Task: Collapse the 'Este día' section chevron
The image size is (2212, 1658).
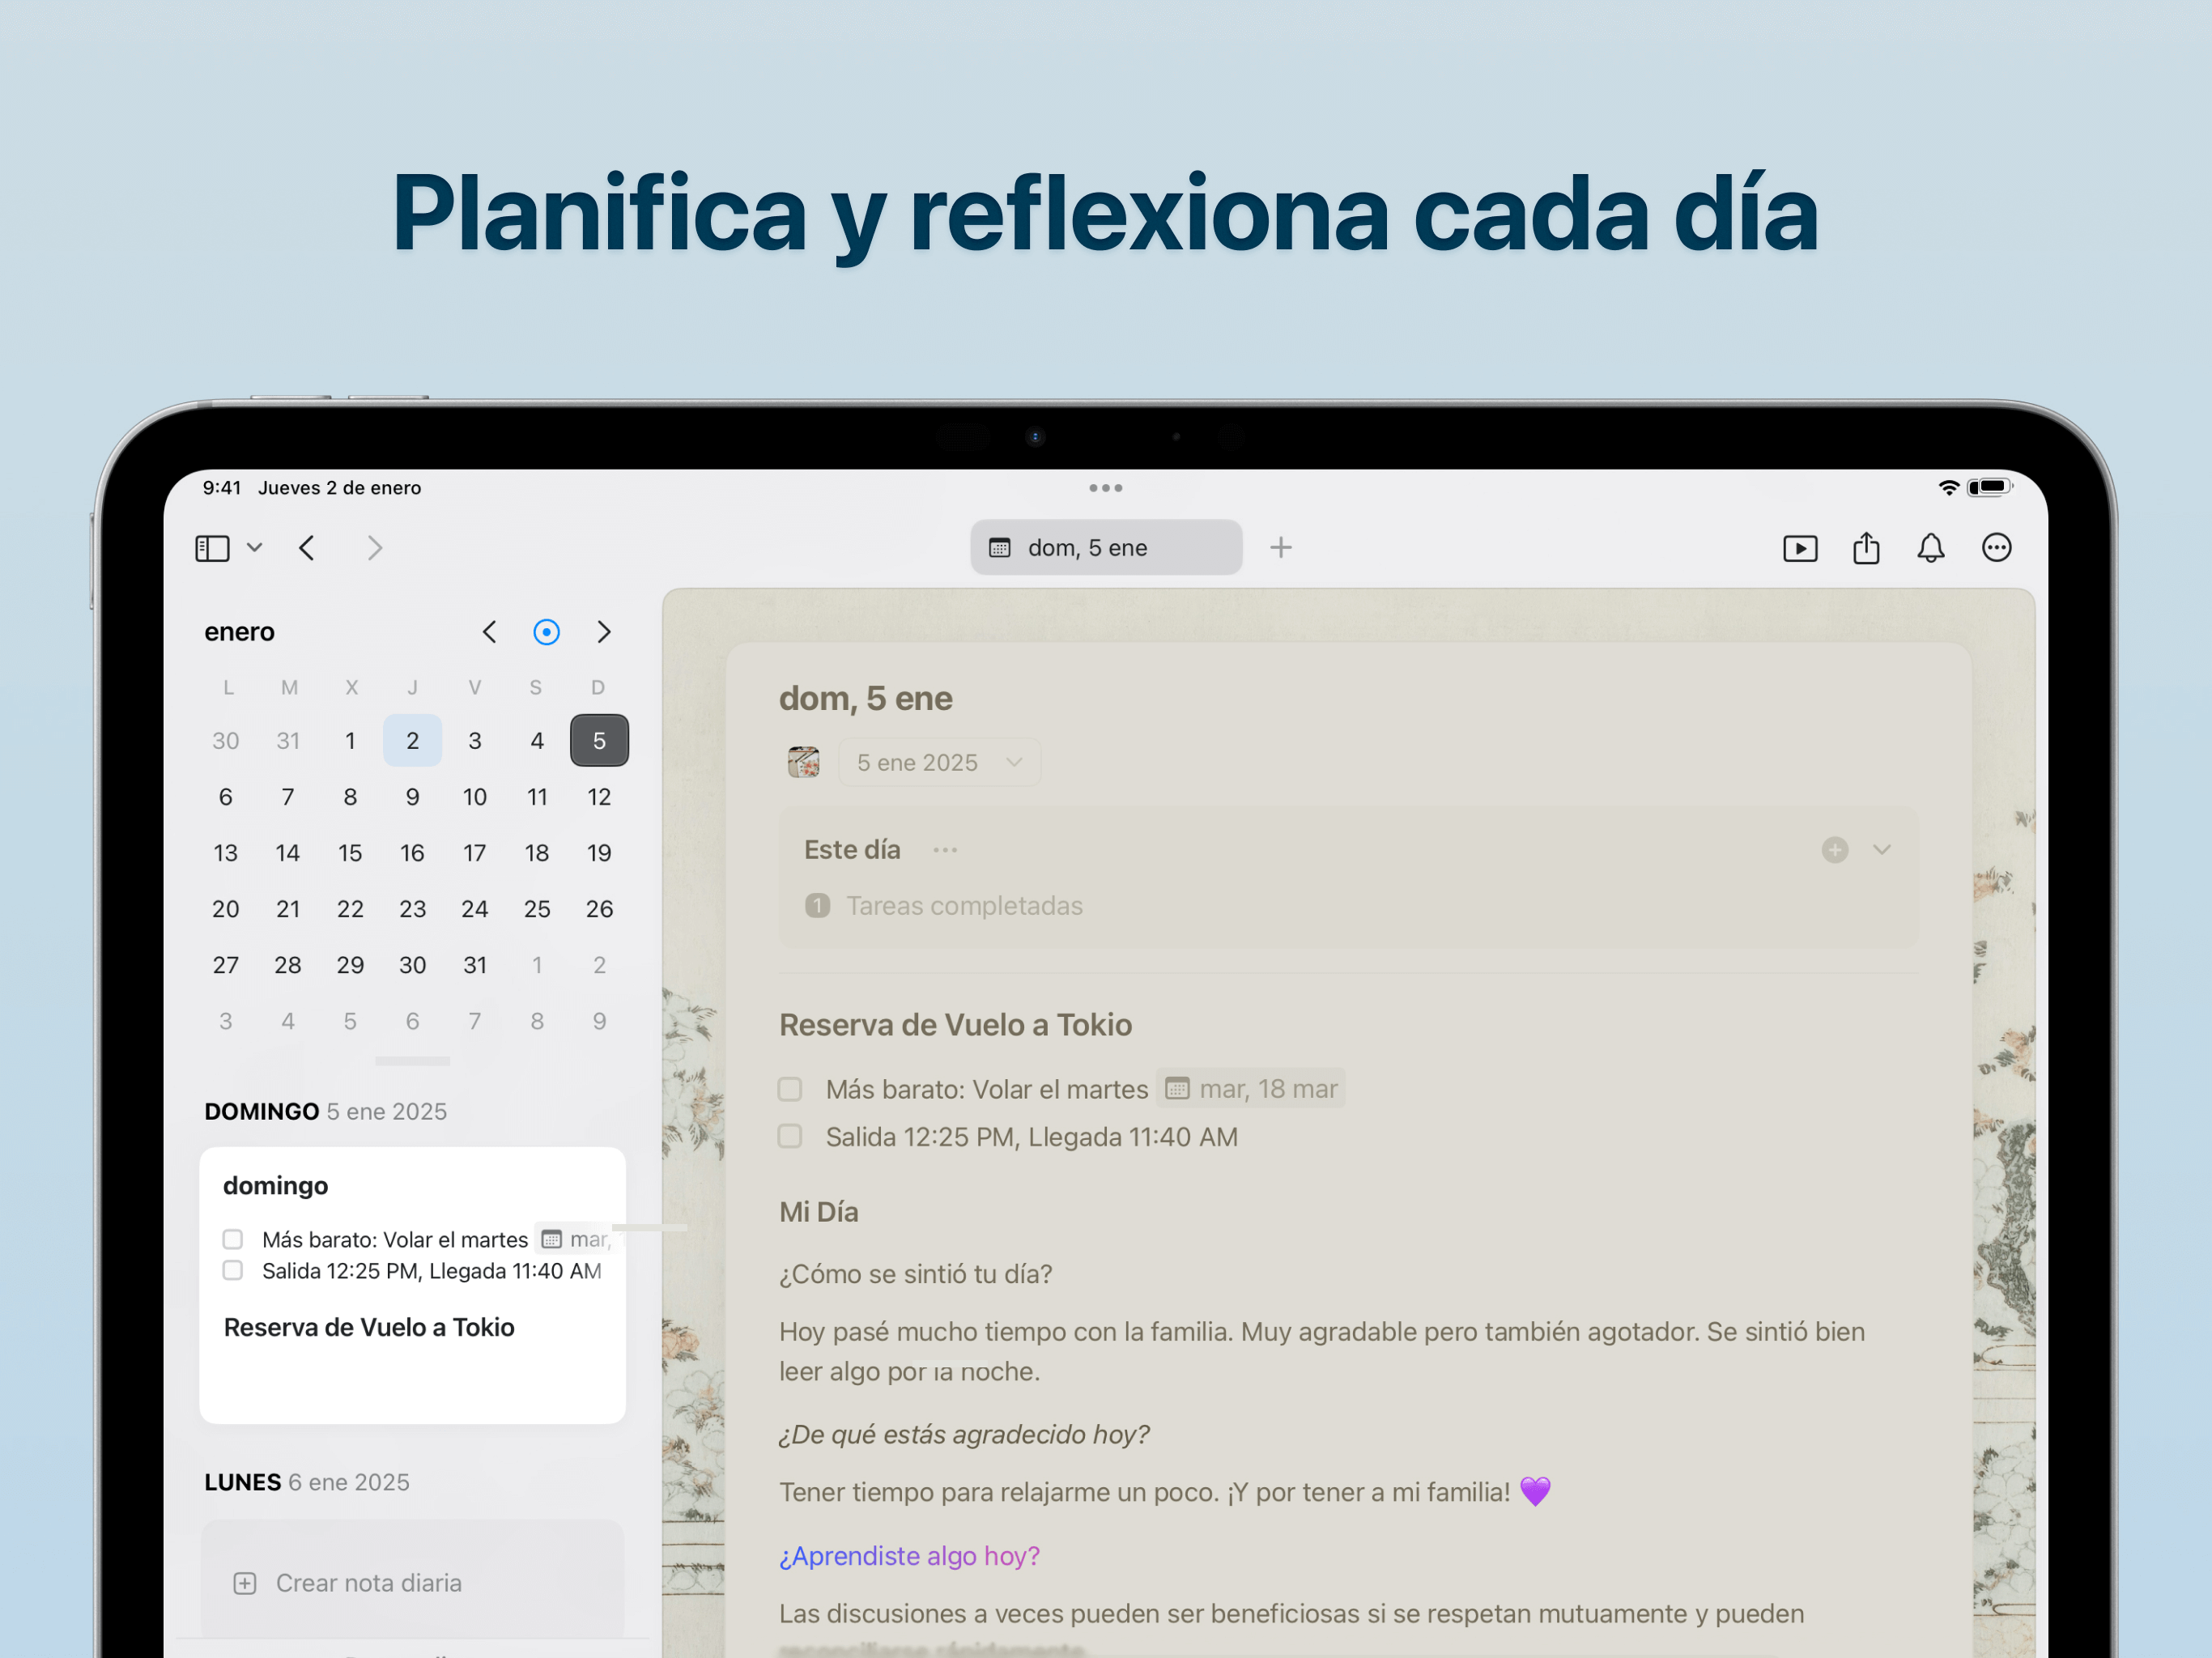Action: 1881,850
